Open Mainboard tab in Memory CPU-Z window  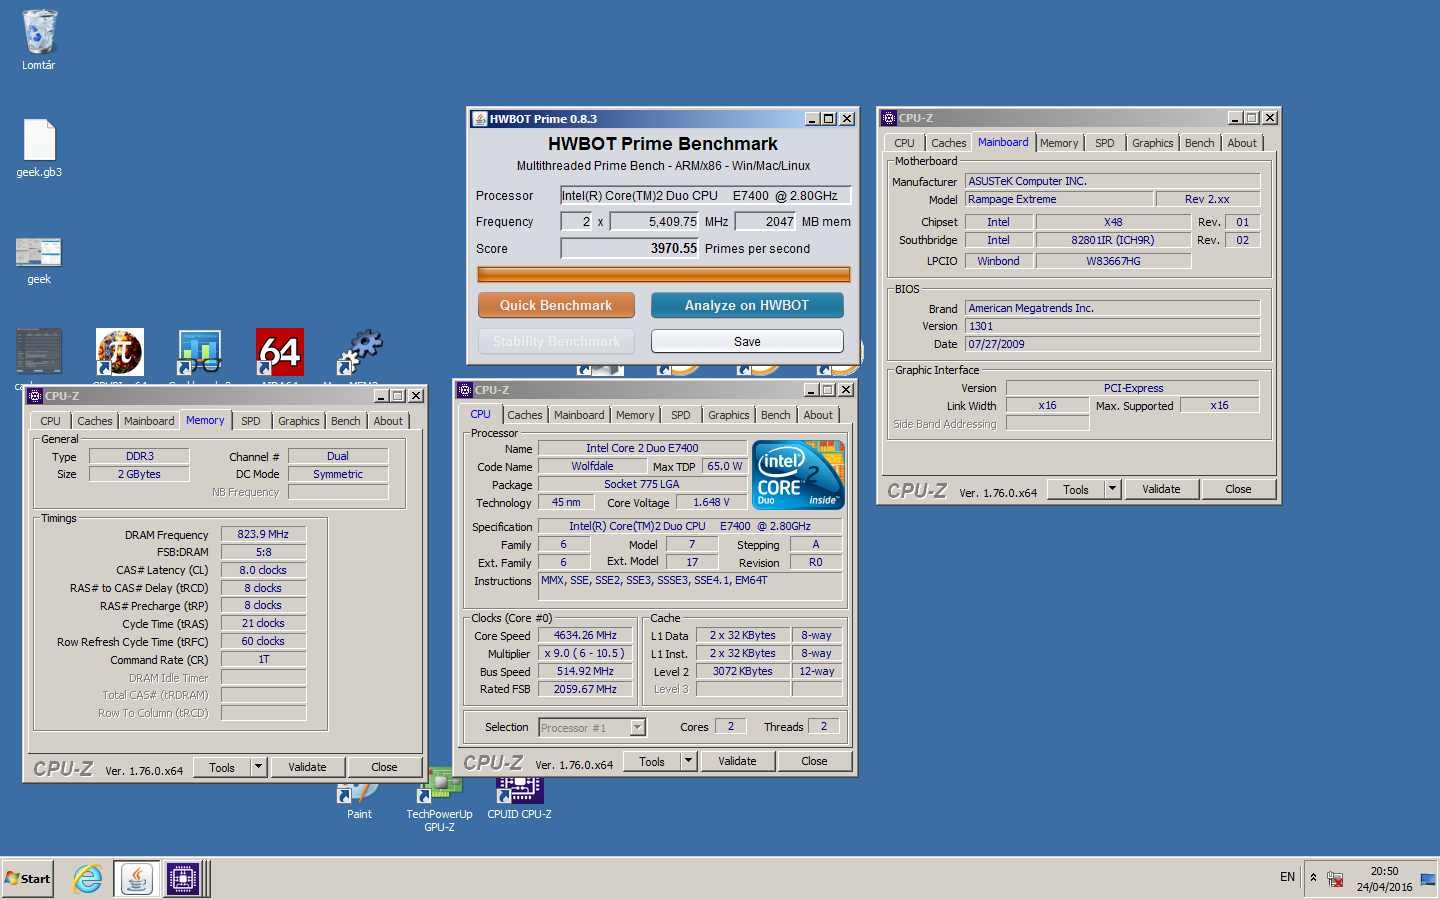149,421
